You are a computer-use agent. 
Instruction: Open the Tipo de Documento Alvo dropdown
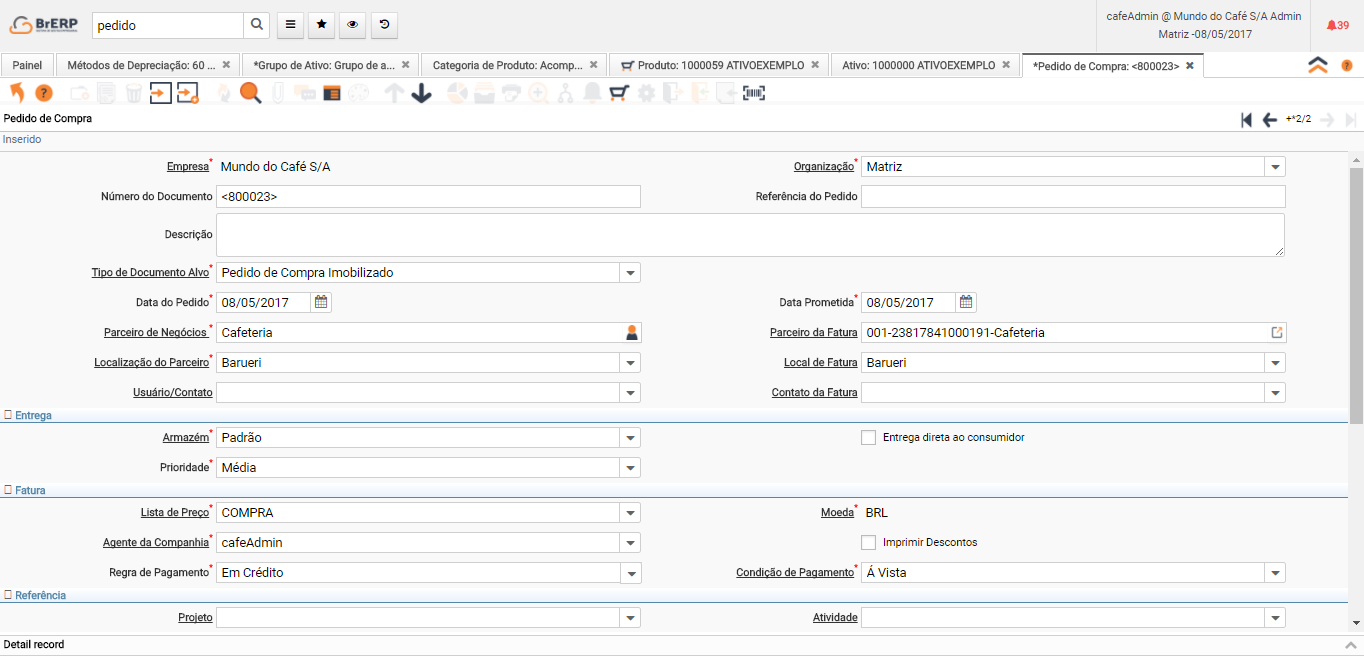[x=630, y=273]
